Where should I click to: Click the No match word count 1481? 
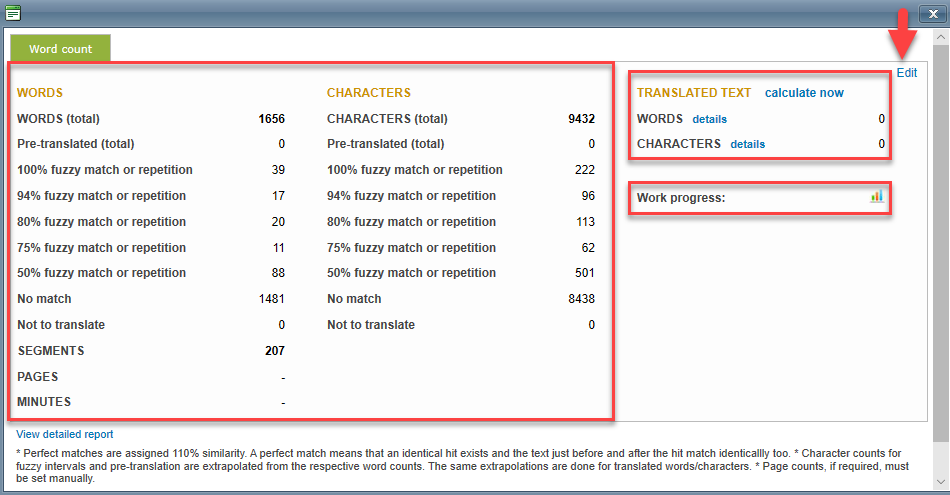pos(270,299)
